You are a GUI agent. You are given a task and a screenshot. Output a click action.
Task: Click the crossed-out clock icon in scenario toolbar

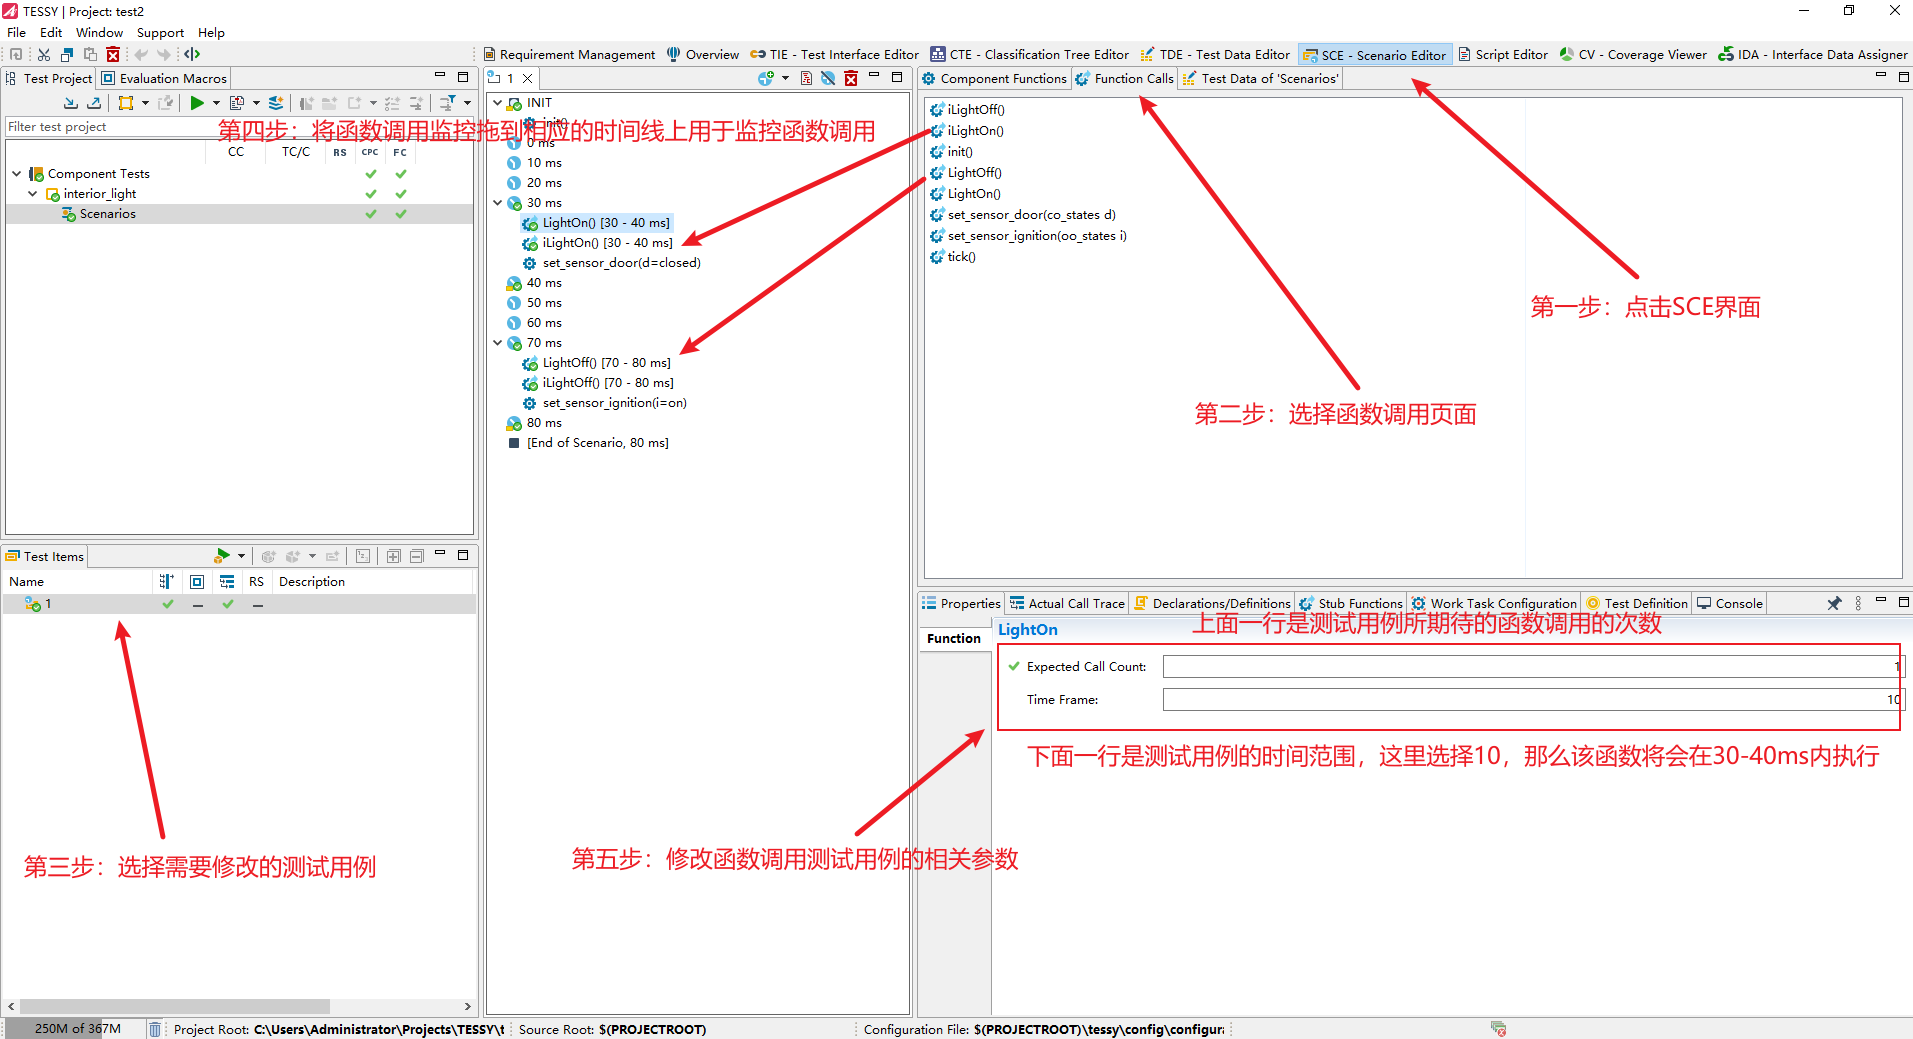coord(828,78)
